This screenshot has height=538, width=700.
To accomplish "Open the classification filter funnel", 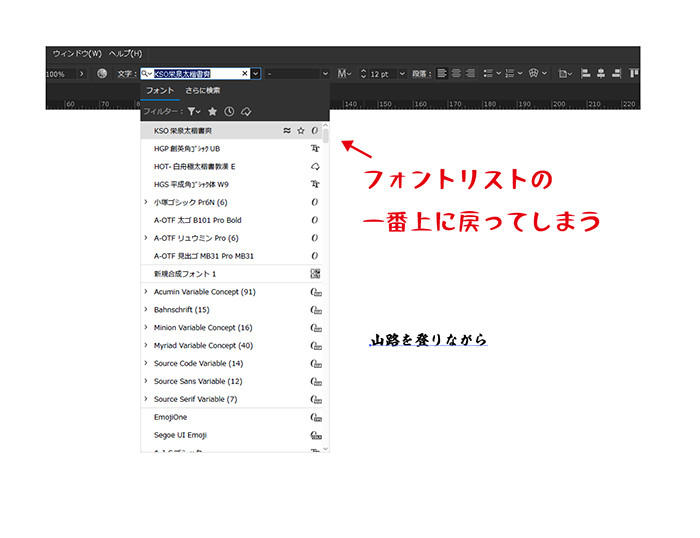I will tap(194, 111).
